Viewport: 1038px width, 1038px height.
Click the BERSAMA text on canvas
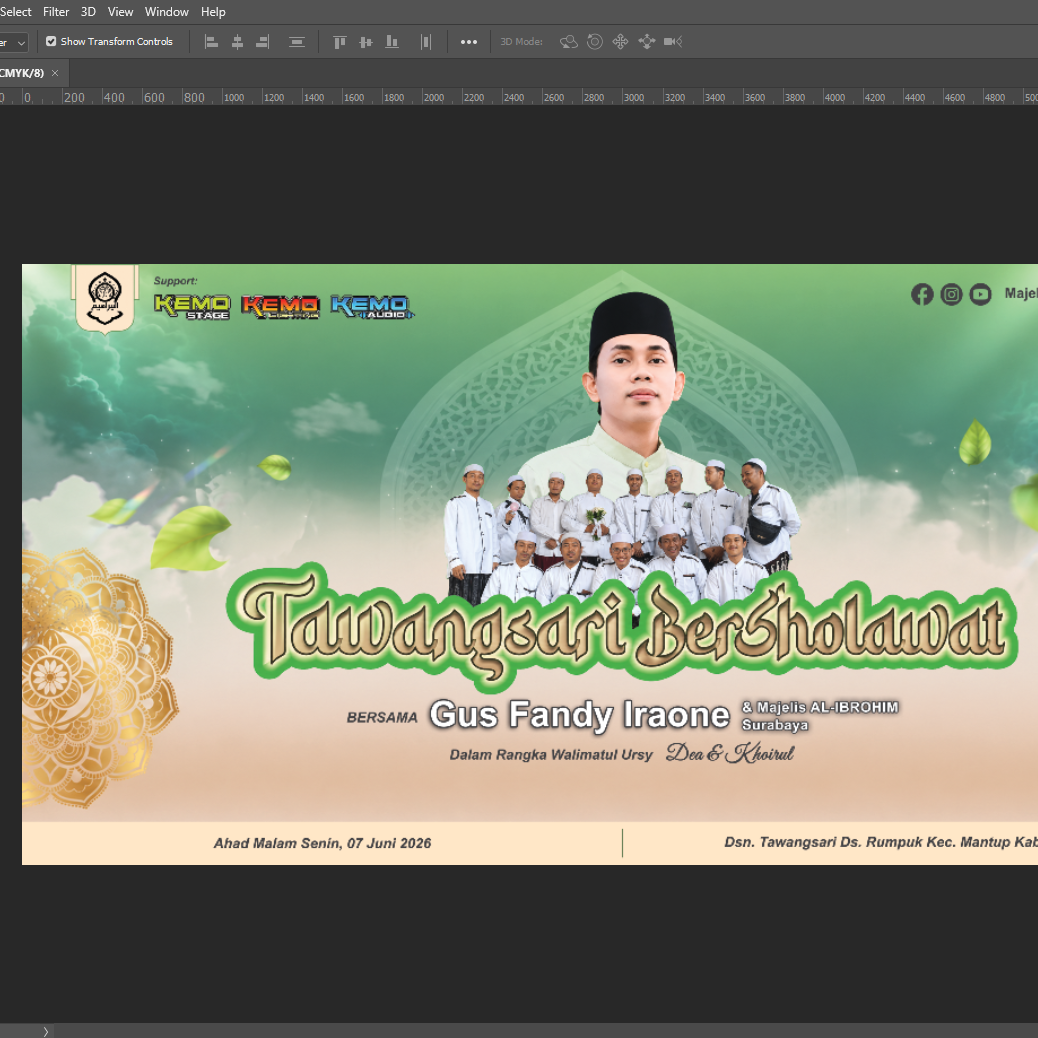pyautogui.click(x=382, y=718)
